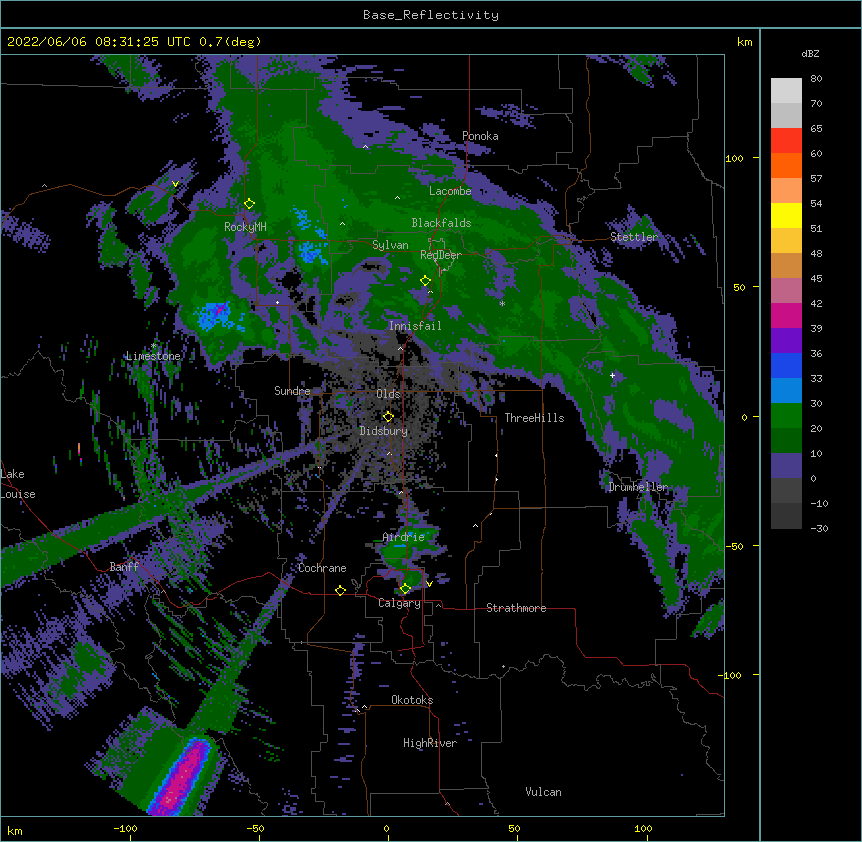Click the Didsbury city label
The image size is (862, 842).
[x=383, y=431]
